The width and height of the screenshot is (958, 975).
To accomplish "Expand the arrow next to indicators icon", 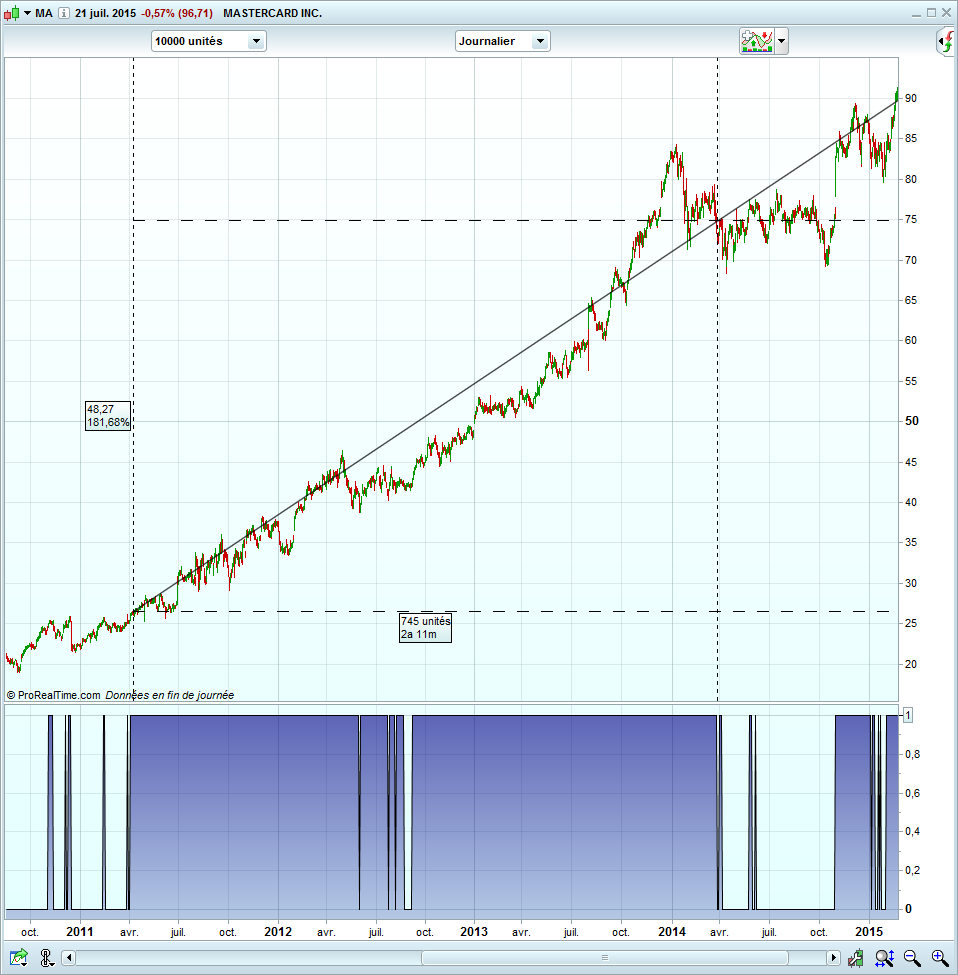I will [781, 41].
